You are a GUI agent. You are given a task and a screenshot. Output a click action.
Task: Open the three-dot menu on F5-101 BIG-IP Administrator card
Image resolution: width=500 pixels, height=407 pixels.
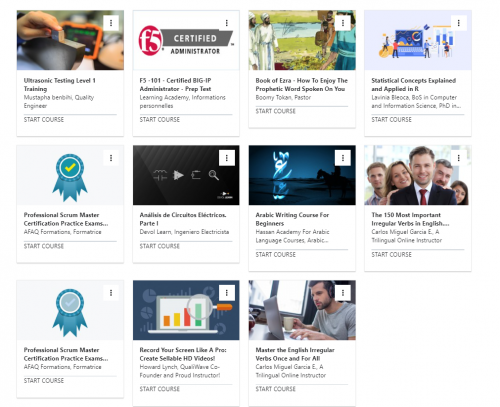pyautogui.click(x=227, y=23)
